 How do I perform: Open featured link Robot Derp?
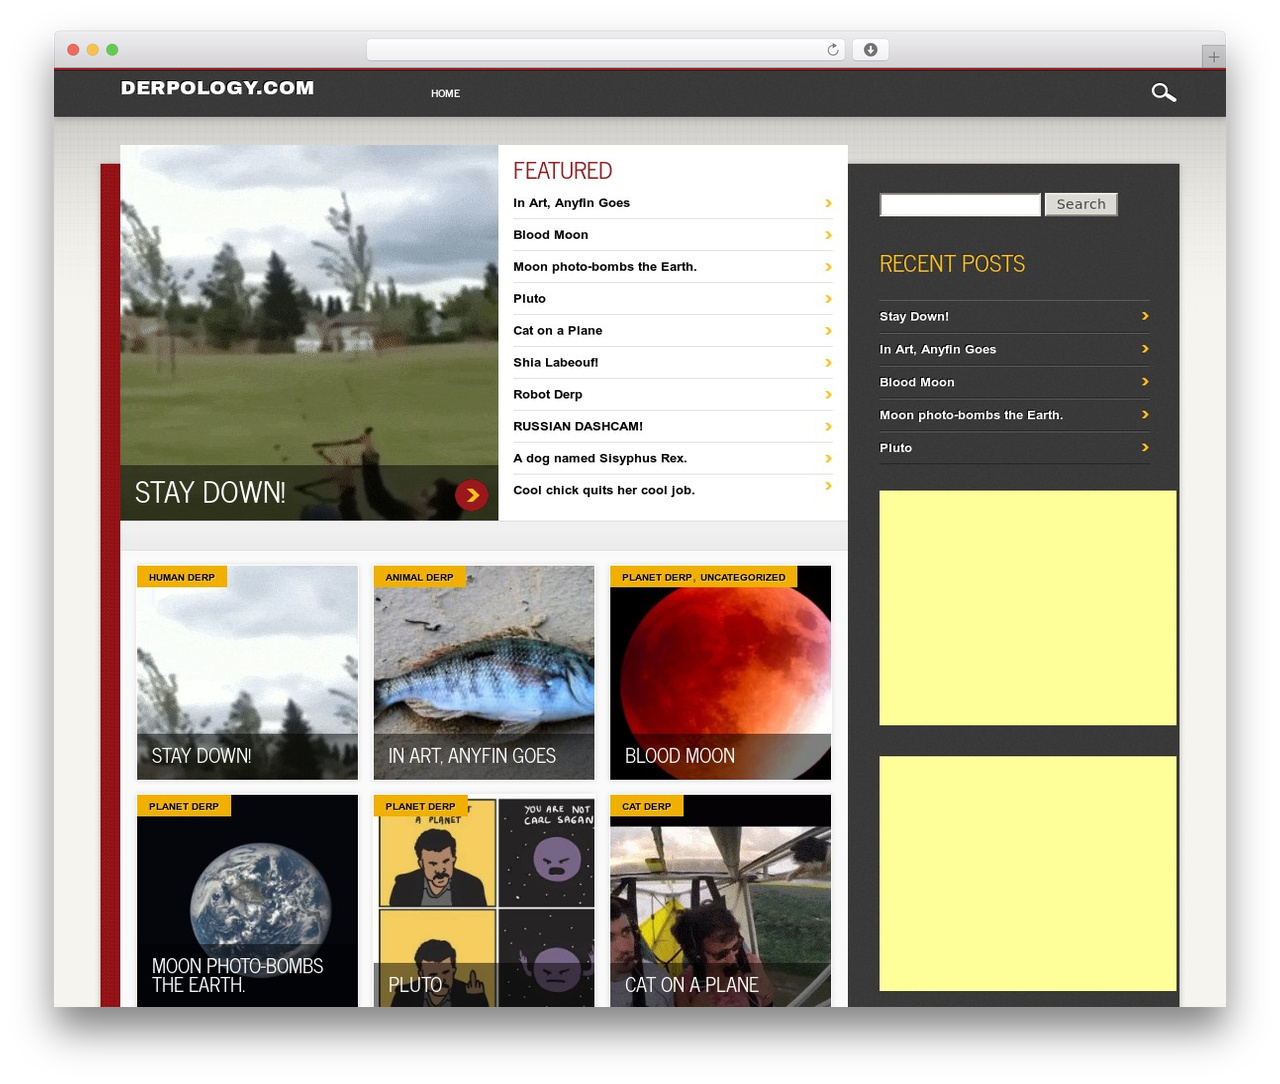click(547, 395)
